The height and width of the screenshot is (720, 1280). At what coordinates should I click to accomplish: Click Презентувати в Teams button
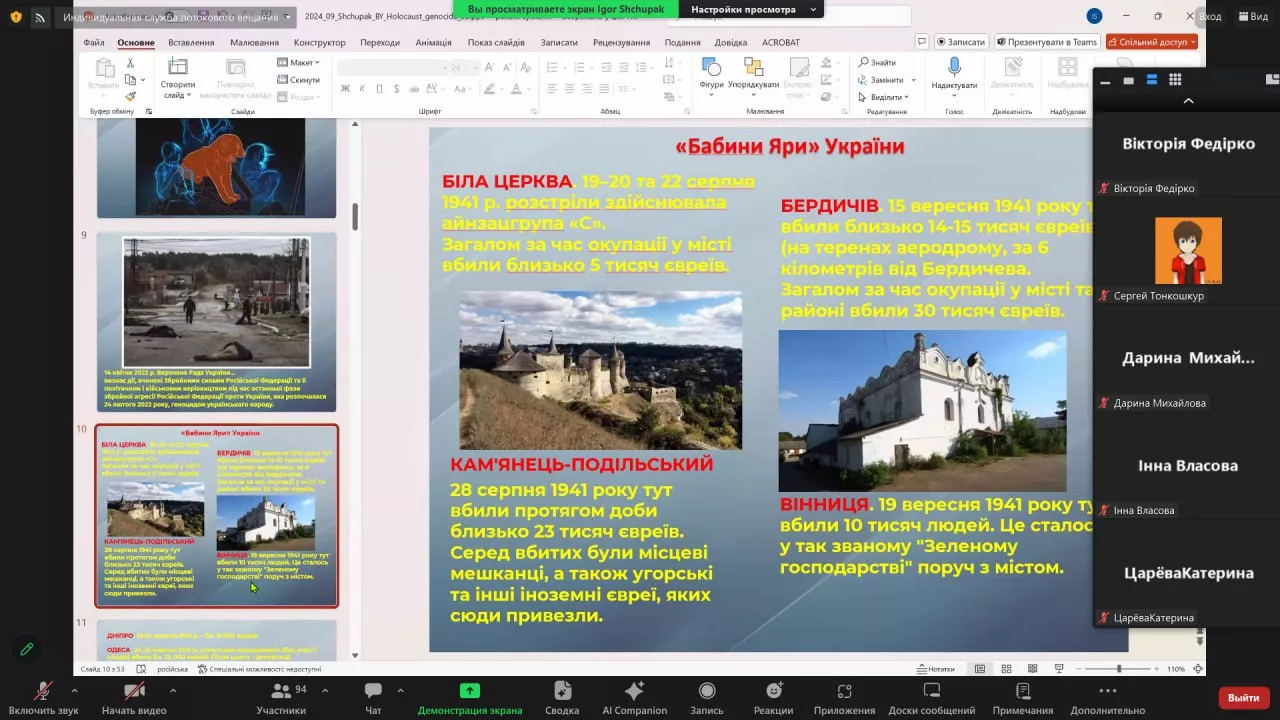click(1046, 42)
